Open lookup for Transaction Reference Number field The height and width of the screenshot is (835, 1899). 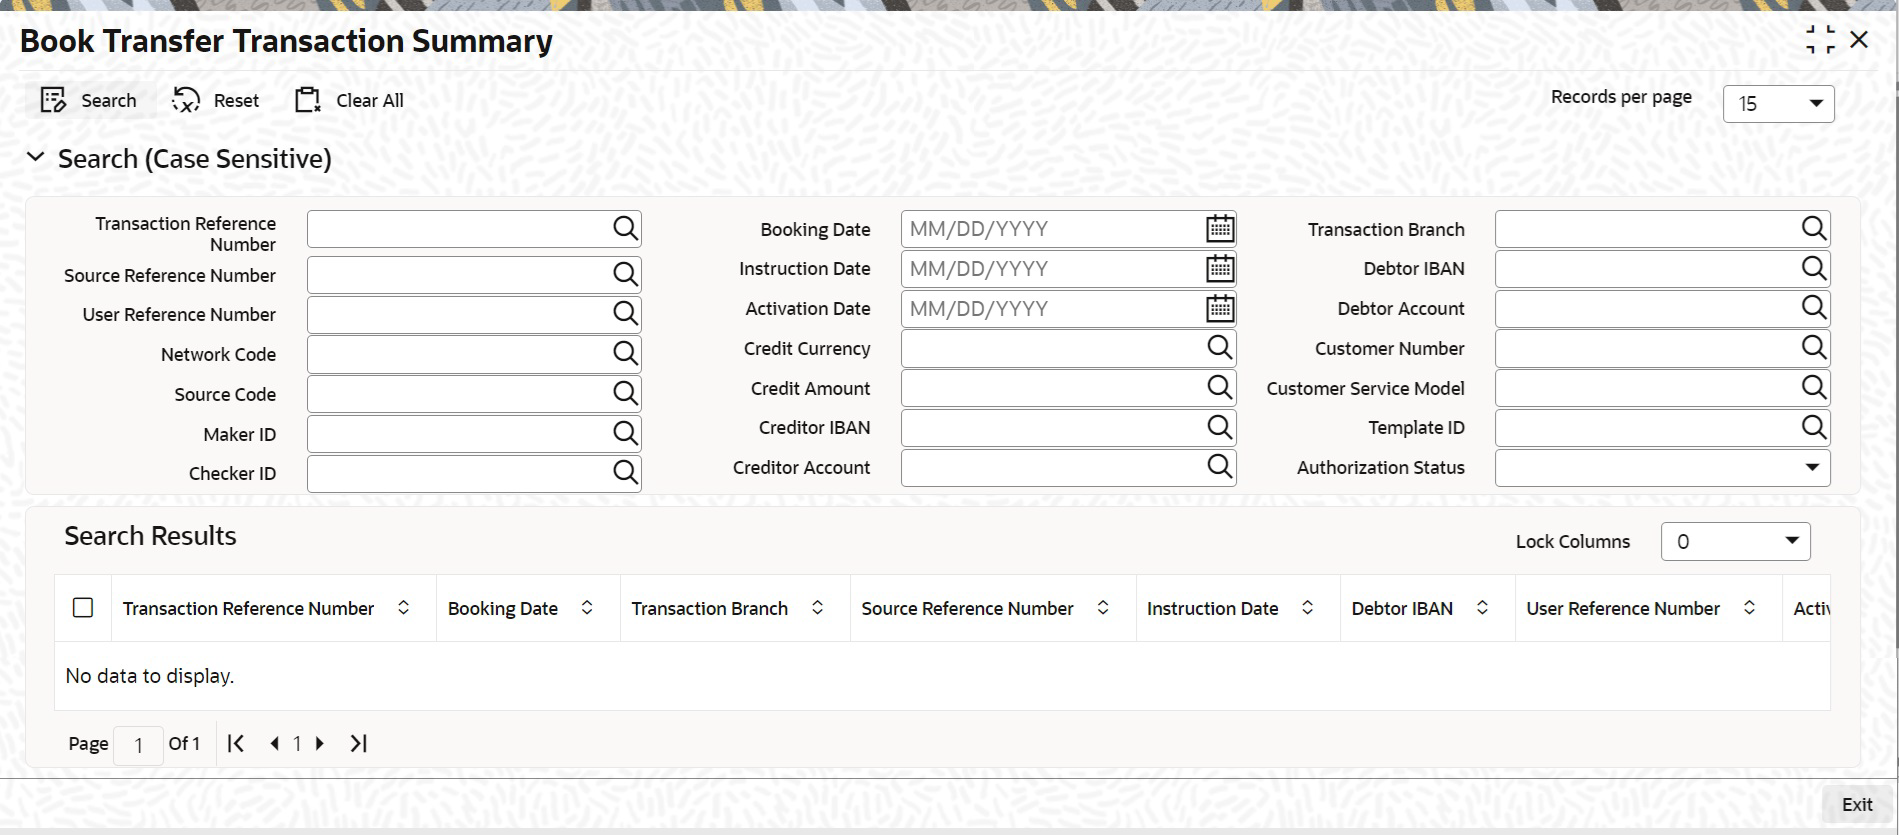625,229
